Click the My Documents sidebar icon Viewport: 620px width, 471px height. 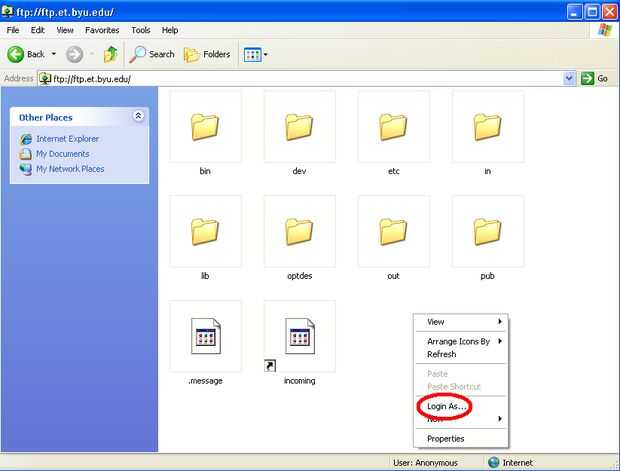tap(26, 154)
